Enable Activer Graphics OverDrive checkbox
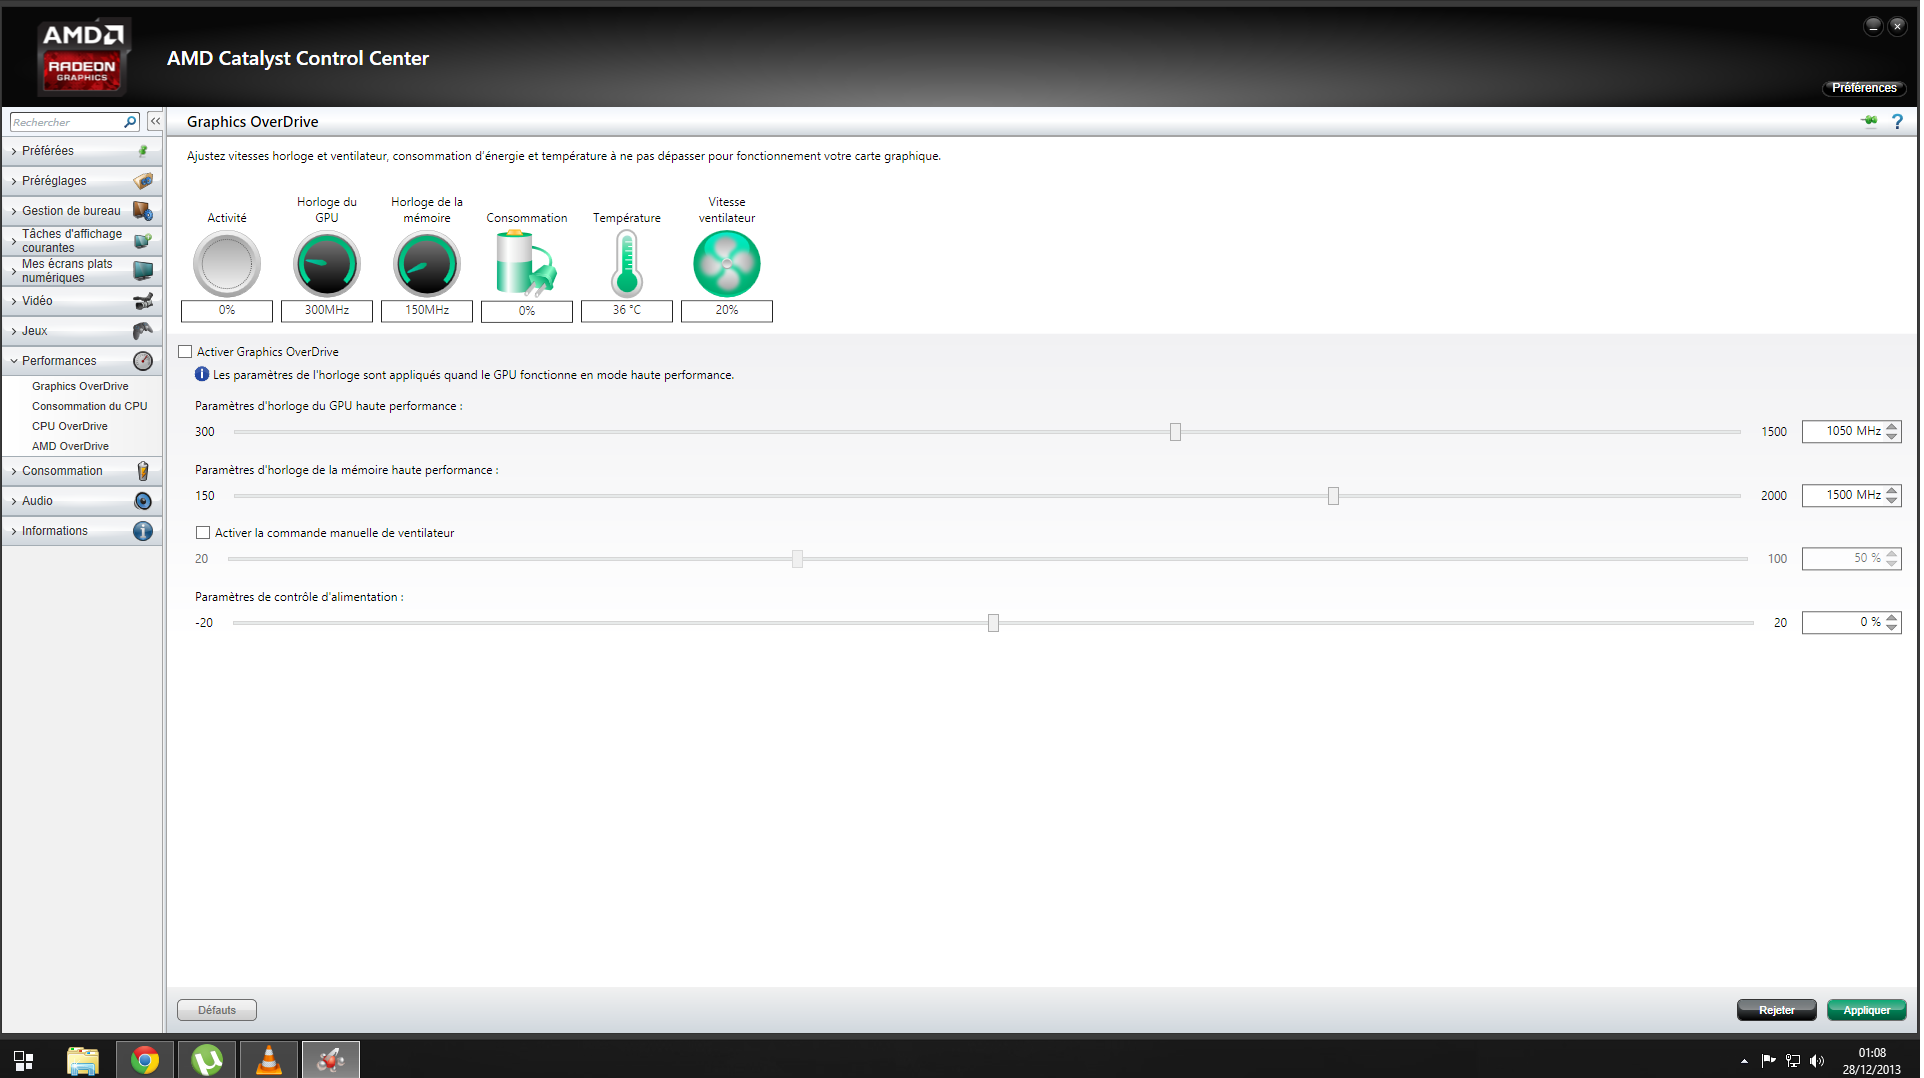The width and height of the screenshot is (1924, 1078). (185, 352)
